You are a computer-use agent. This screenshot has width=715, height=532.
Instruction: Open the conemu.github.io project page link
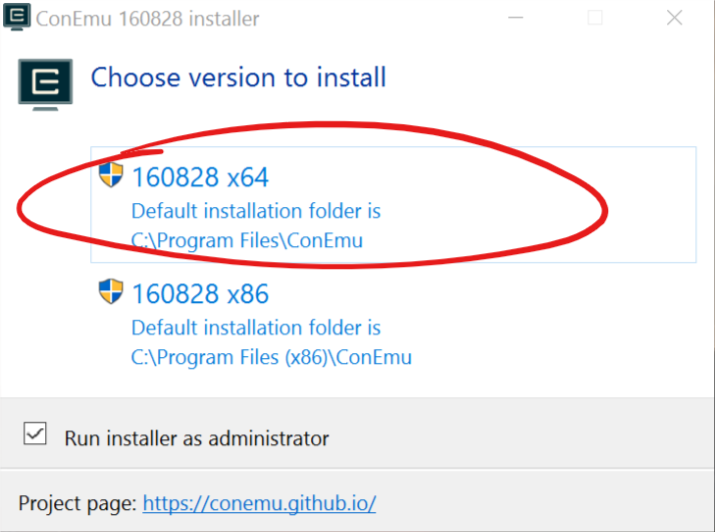tap(259, 503)
